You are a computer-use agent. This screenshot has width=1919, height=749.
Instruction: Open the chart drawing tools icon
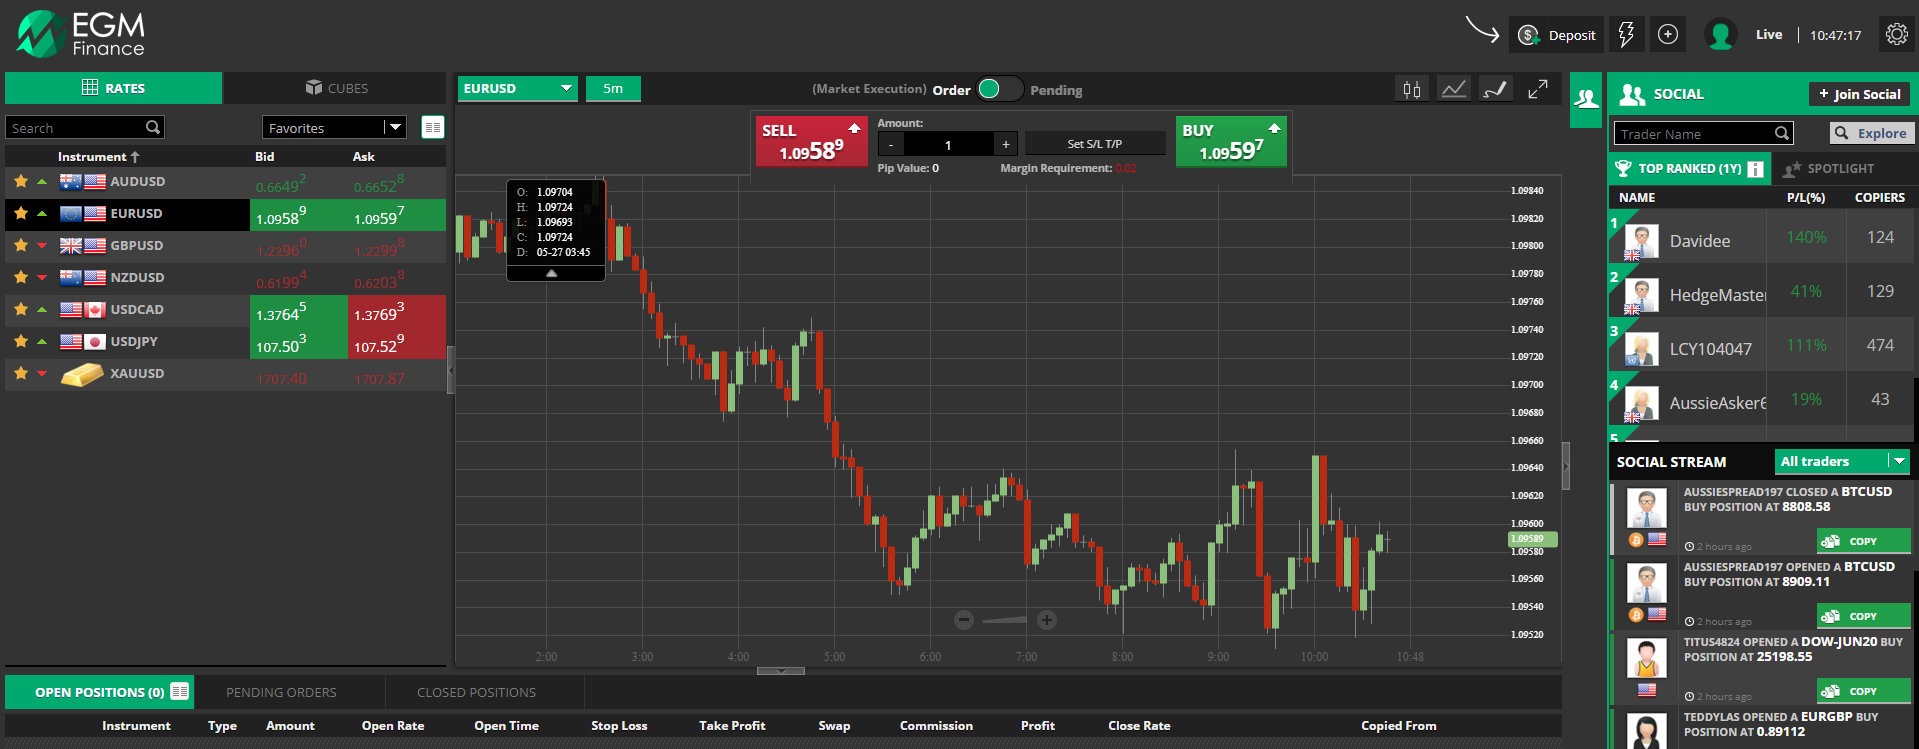(1495, 90)
